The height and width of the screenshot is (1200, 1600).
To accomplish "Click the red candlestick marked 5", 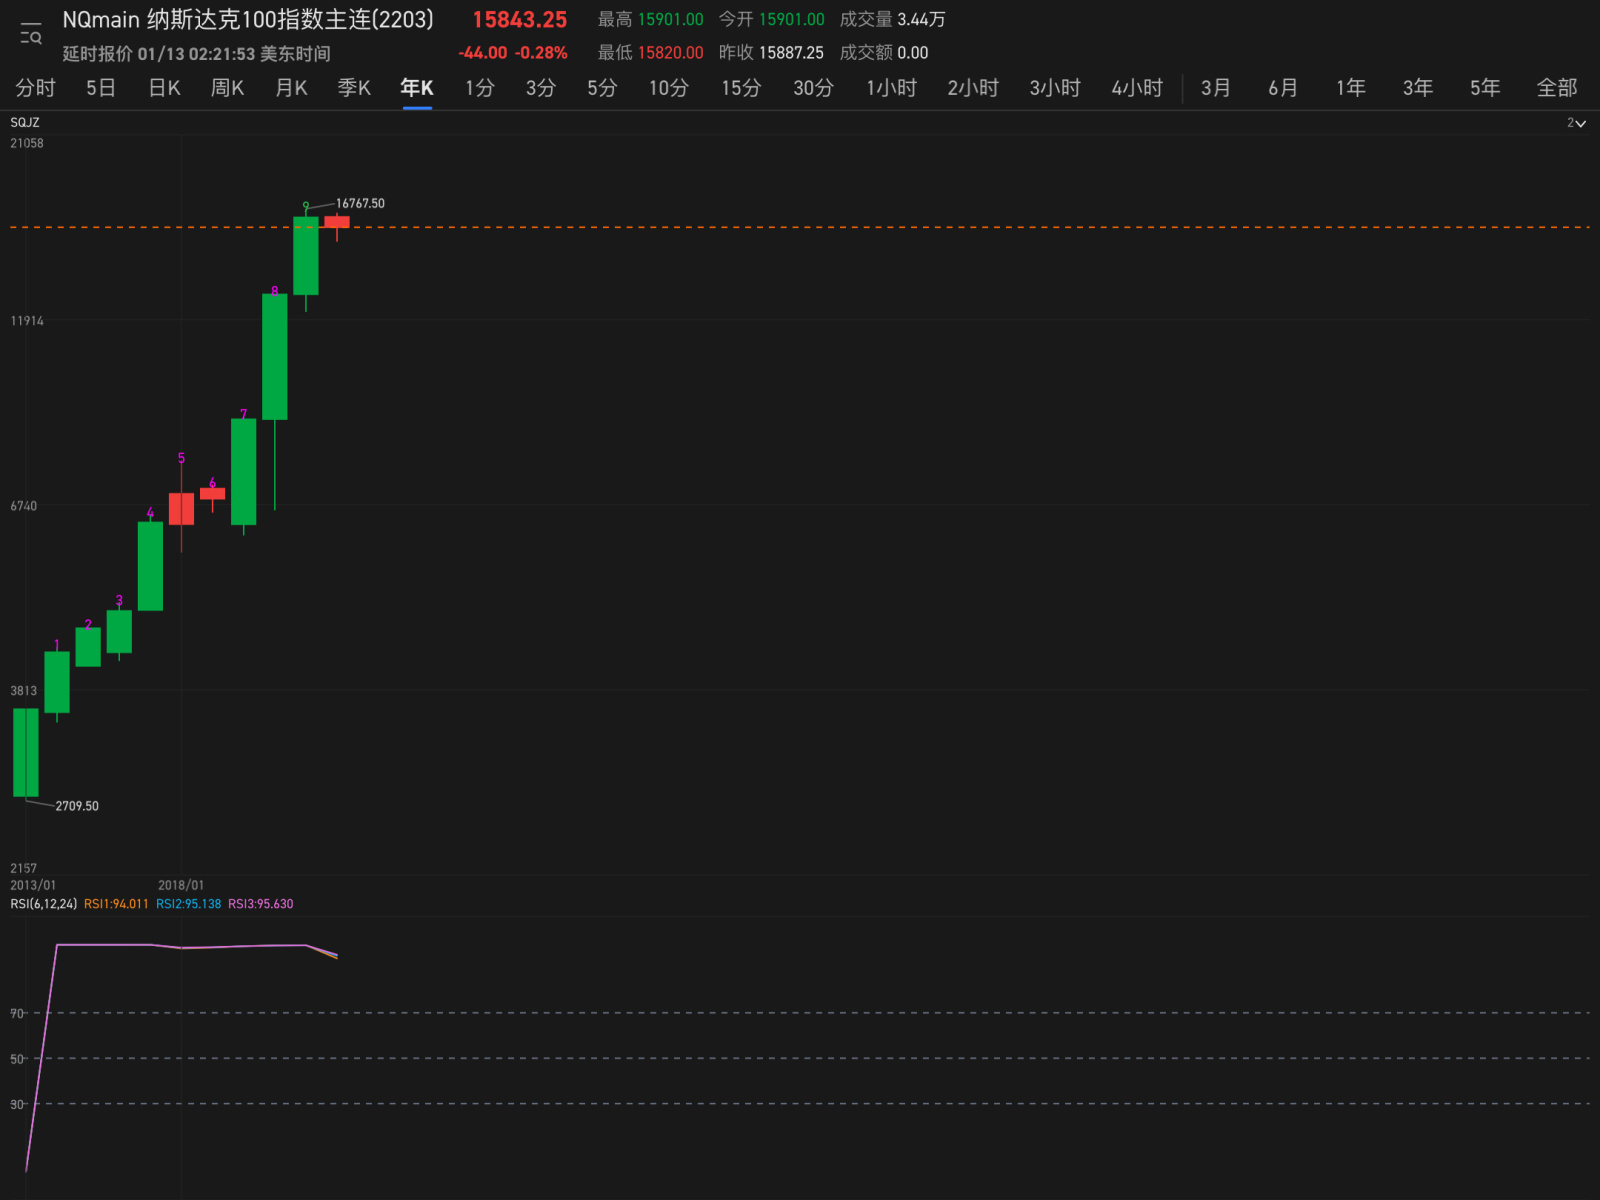I will coord(181,509).
